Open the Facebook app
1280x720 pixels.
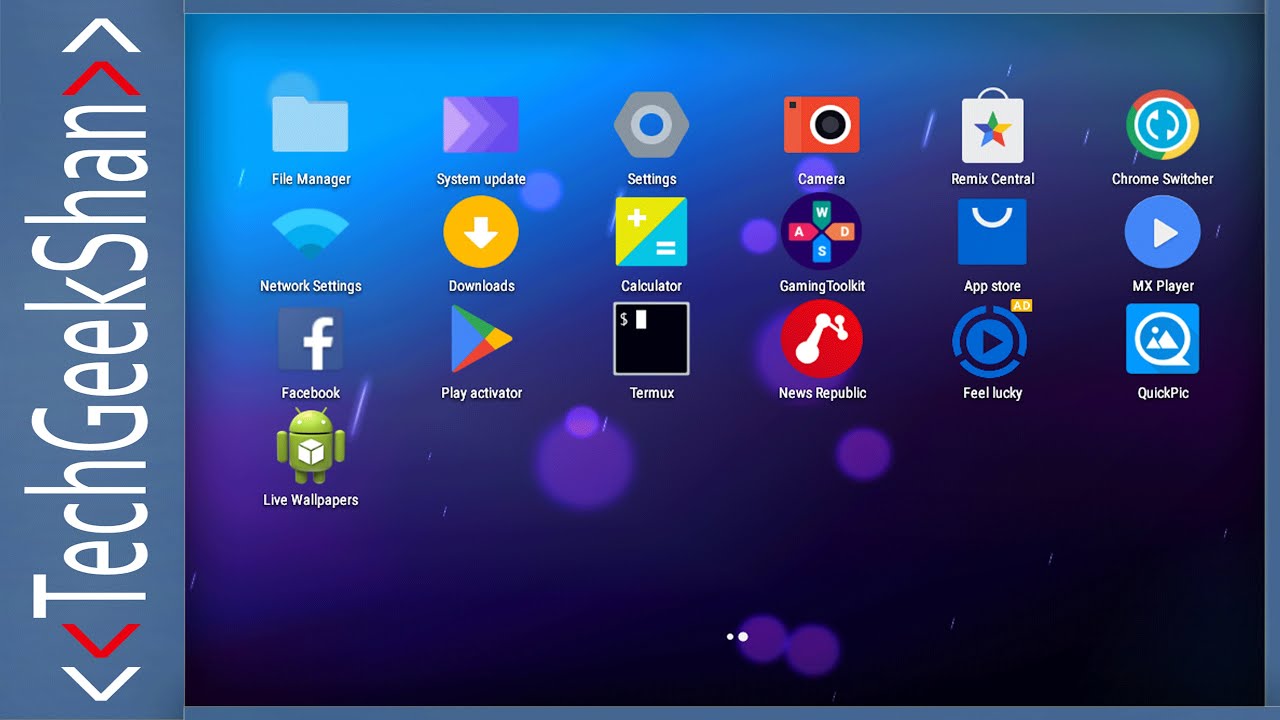point(310,339)
